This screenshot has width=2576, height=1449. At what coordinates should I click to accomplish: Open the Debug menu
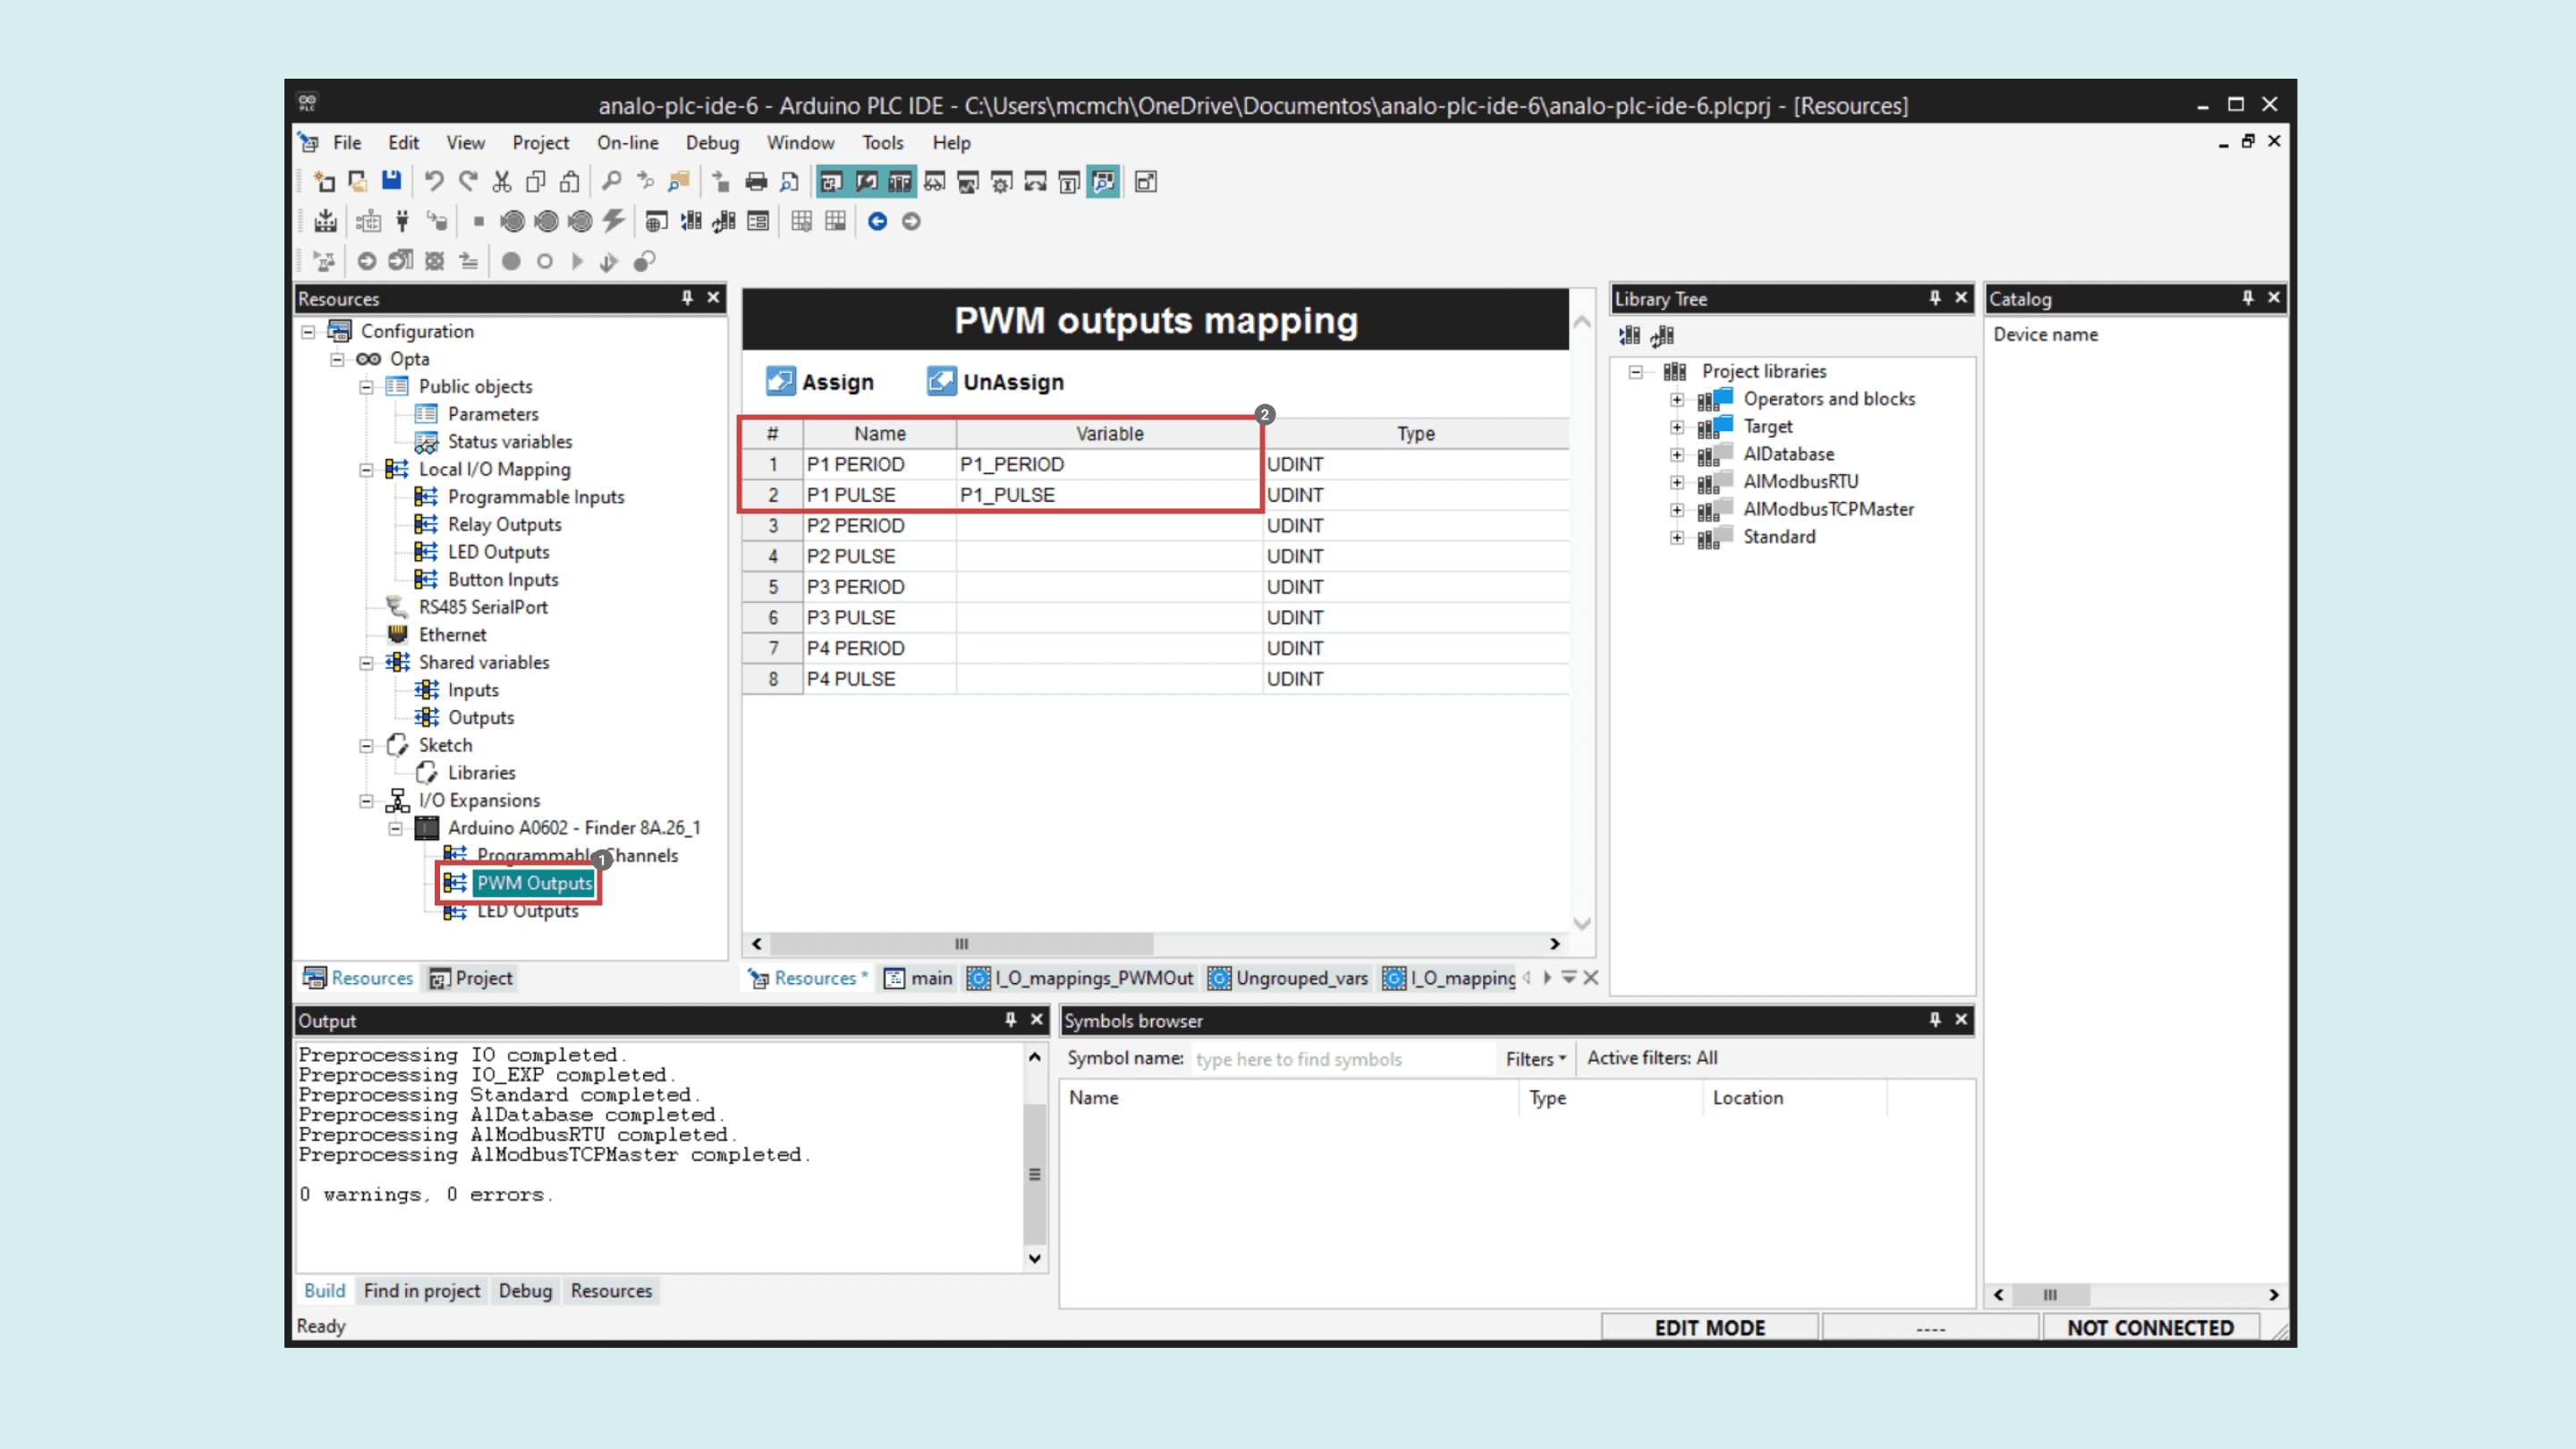[711, 143]
